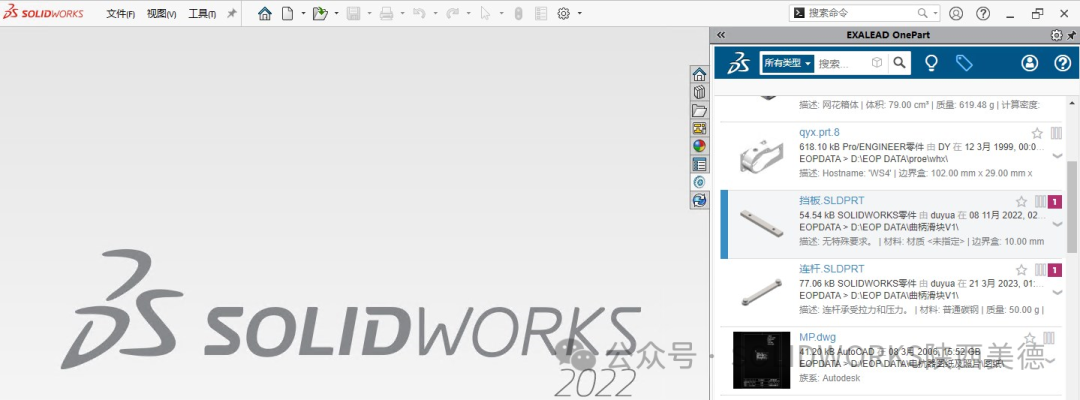Click the Redo arrow icon
Screen dimensions: 1080x400
point(453,13)
